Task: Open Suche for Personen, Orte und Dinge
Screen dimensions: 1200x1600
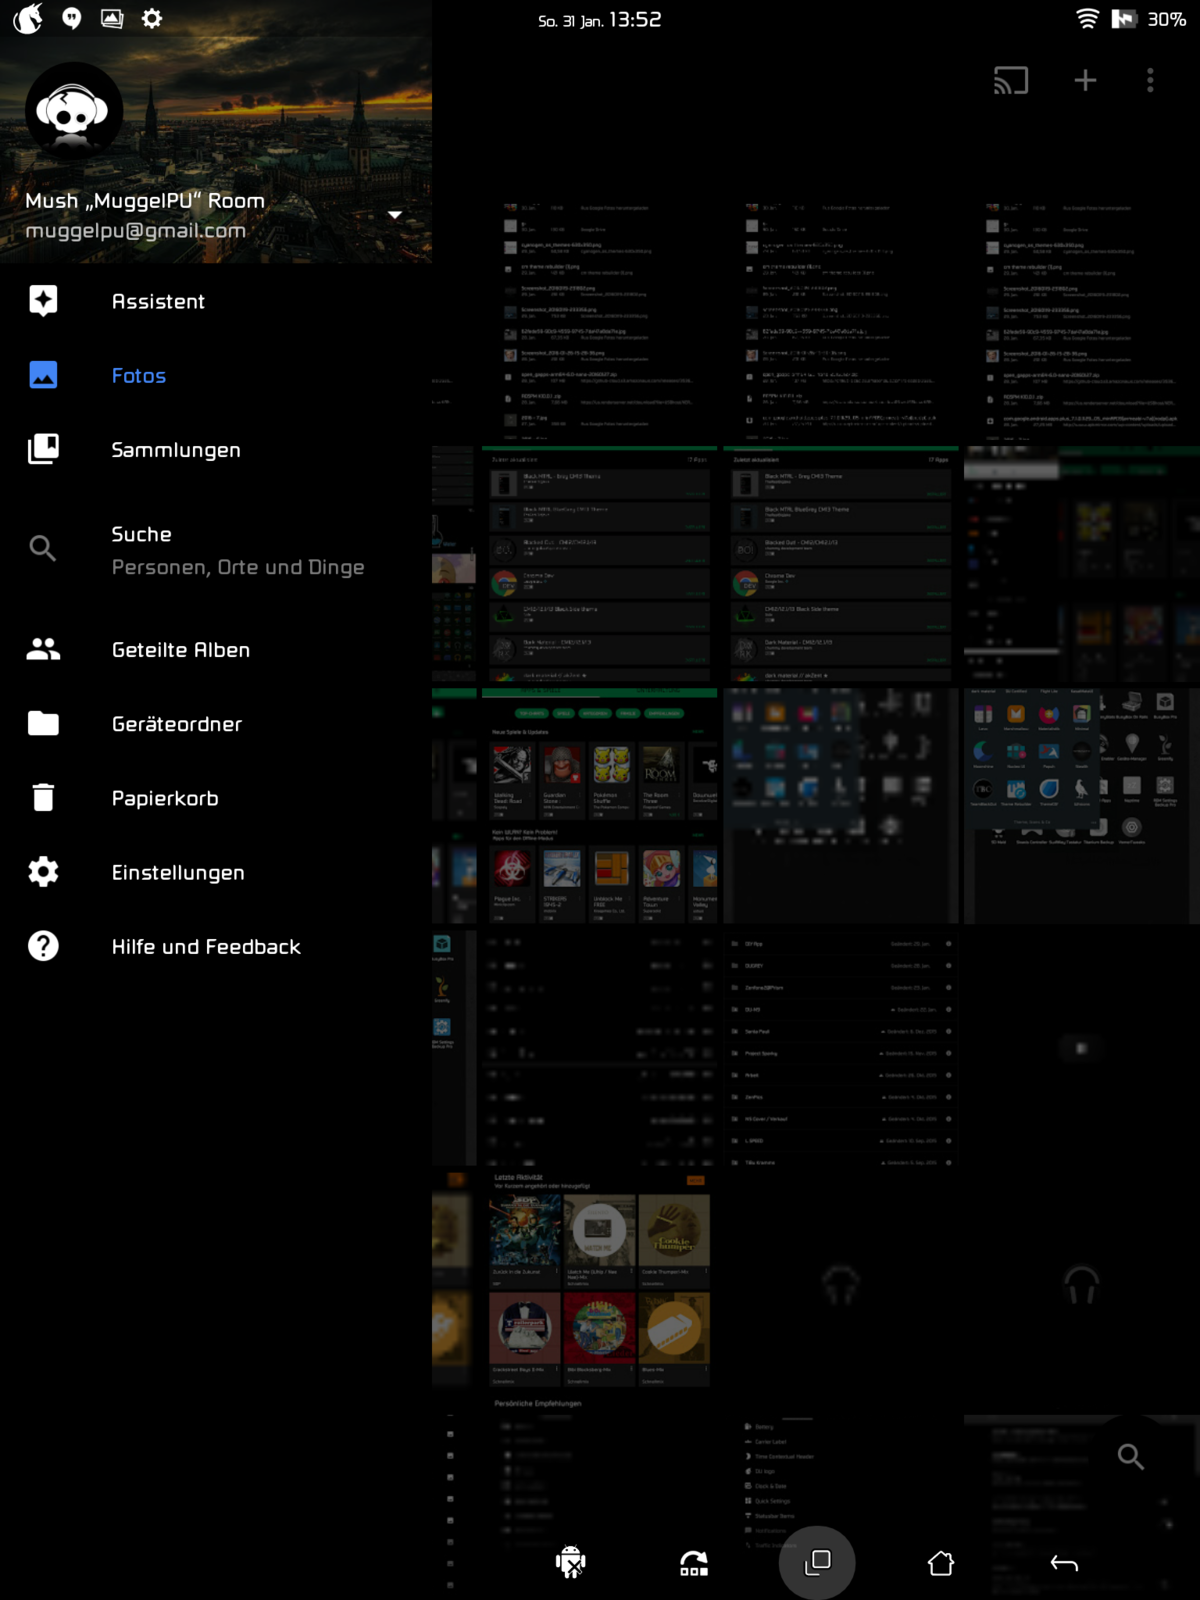Action: [237, 550]
